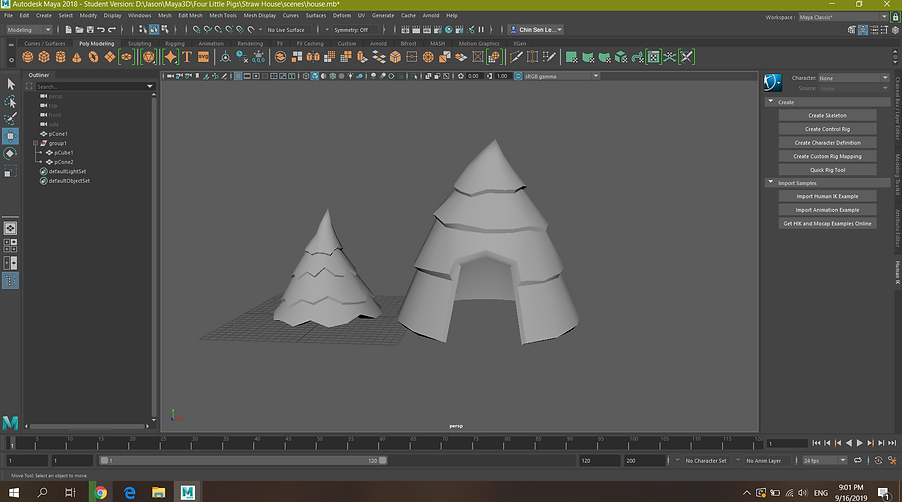Switch to the Curves / Surfaces shelf tab
This screenshot has width=902, height=502.
pos(44,44)
